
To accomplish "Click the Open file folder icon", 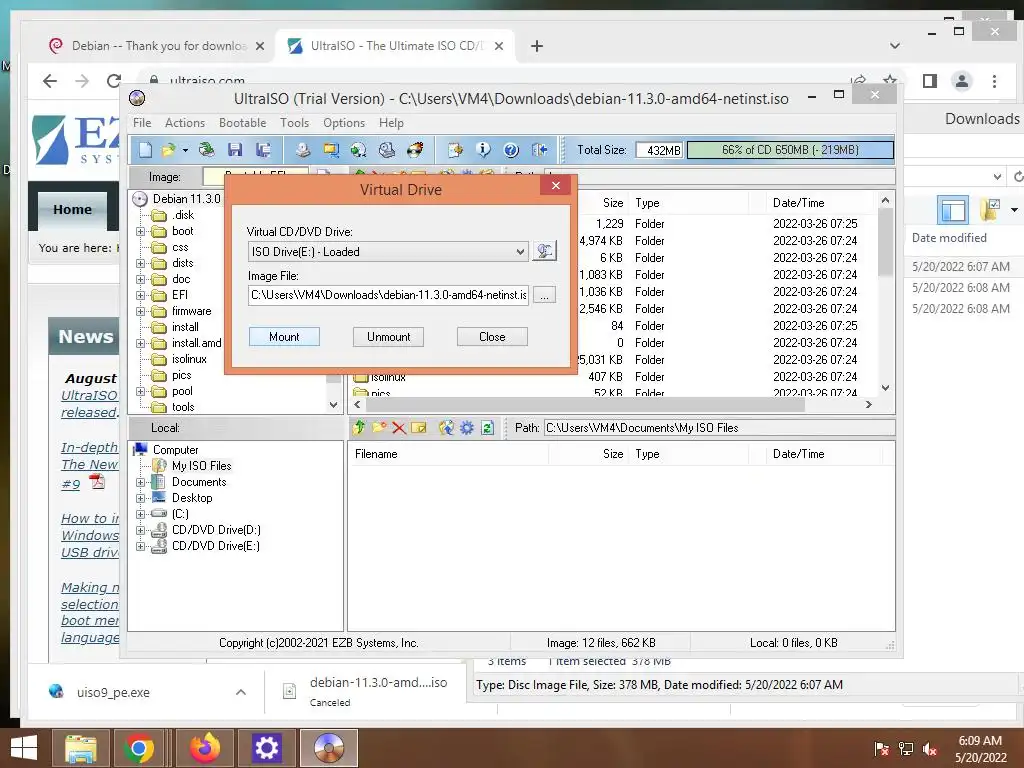I will (x=168, y=150).
